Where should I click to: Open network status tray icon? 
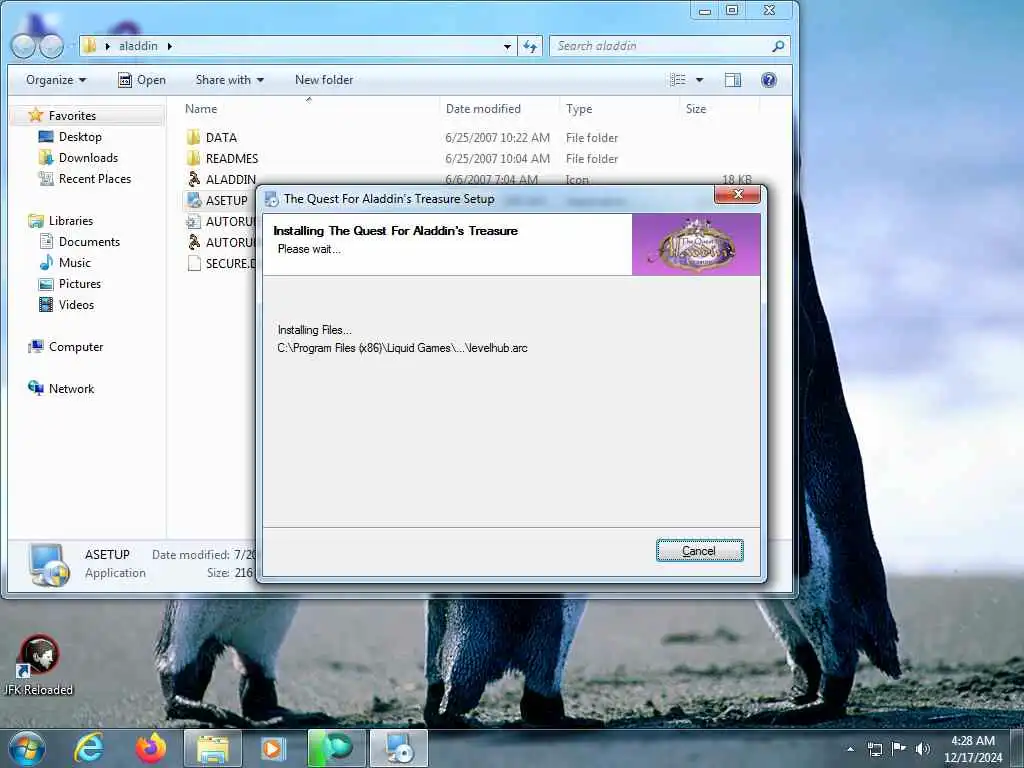874,749
